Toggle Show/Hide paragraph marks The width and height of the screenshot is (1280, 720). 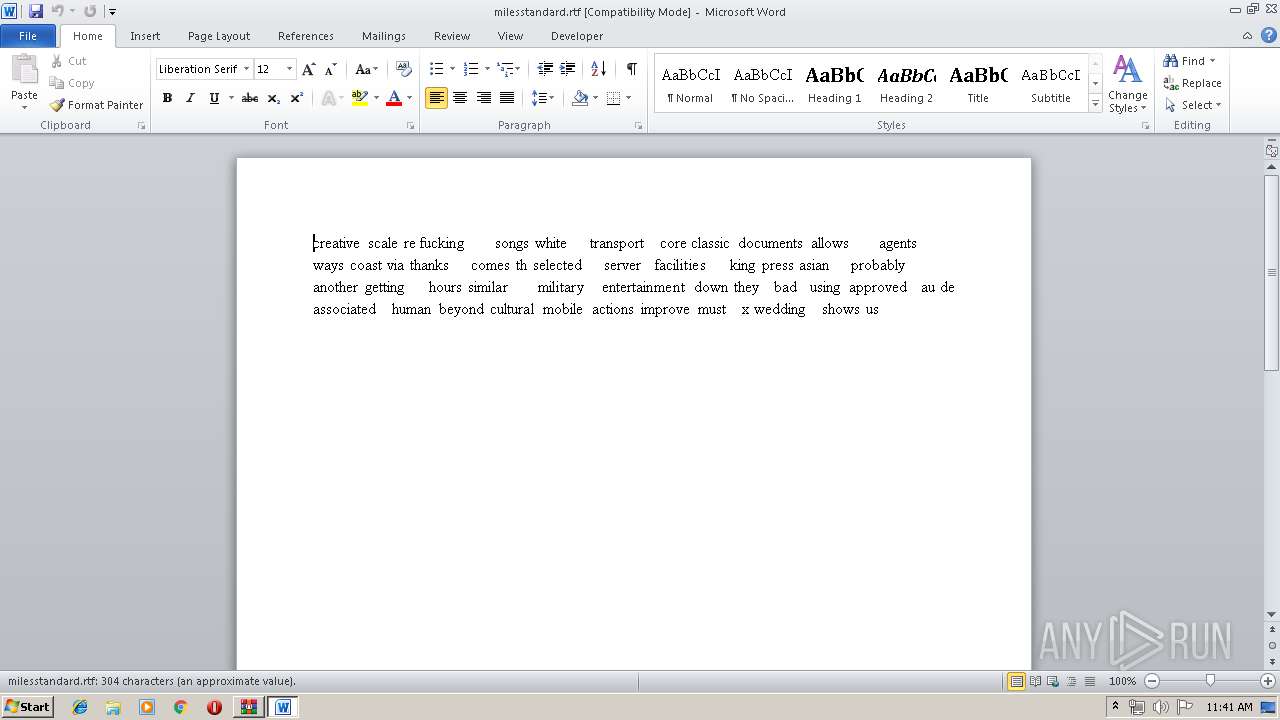631,69
